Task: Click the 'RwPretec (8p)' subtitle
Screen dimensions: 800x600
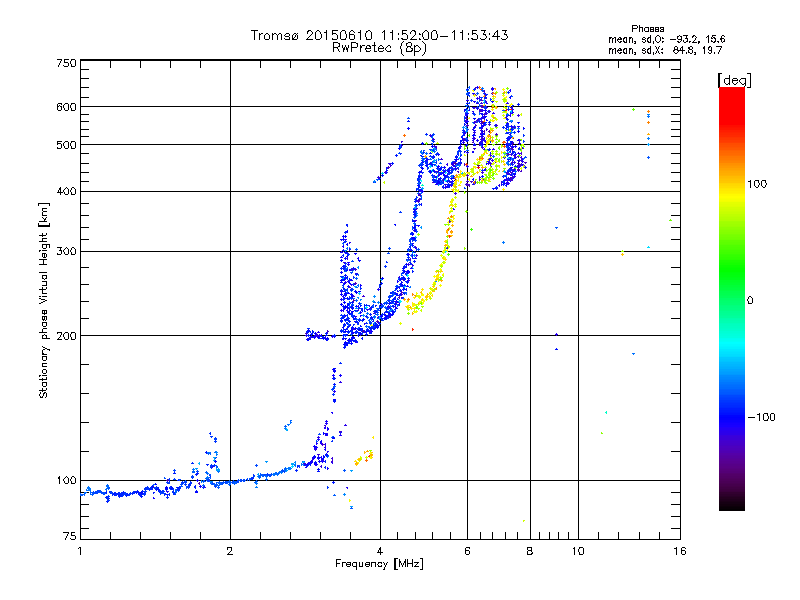Action: pyautogui.click(x=379, y=48)
